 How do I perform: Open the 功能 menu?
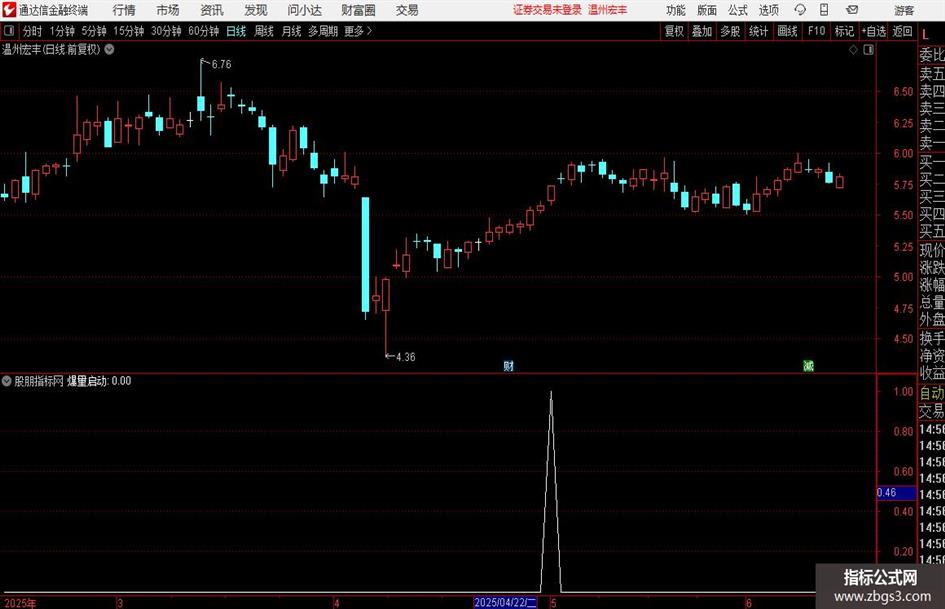pyautogui.click(x=676, y=10)
